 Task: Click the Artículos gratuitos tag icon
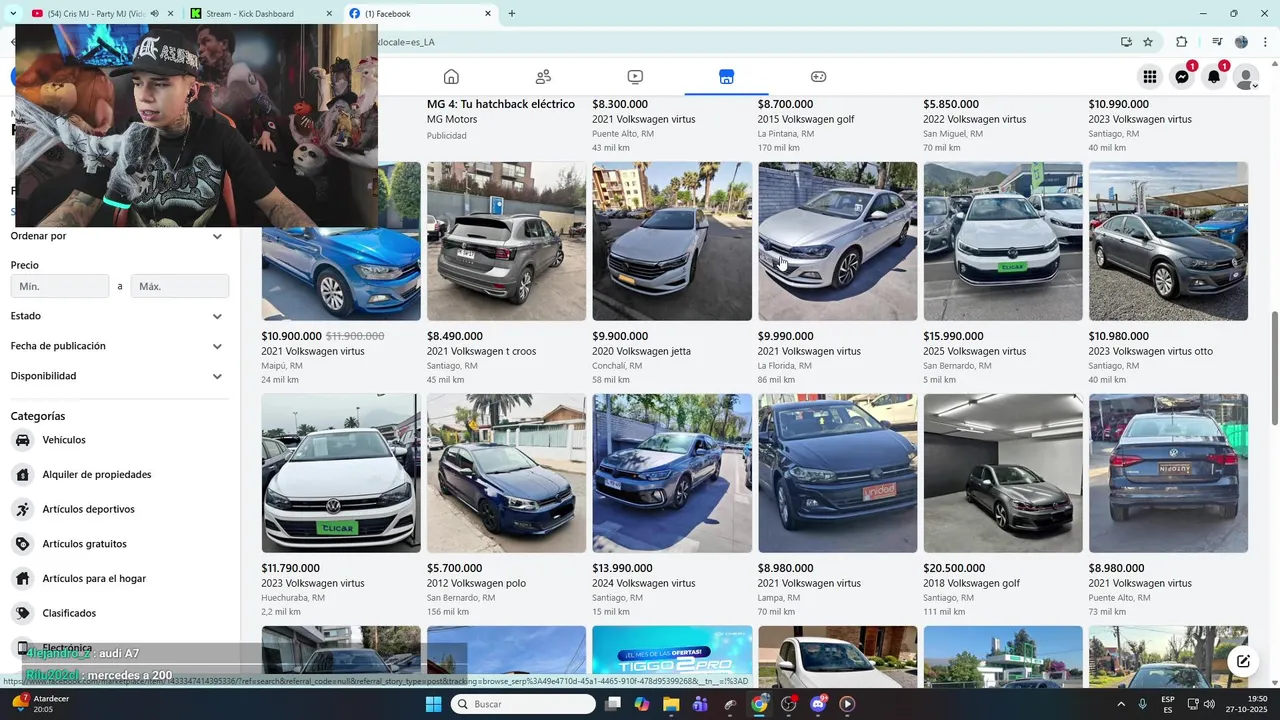(22, 544)
